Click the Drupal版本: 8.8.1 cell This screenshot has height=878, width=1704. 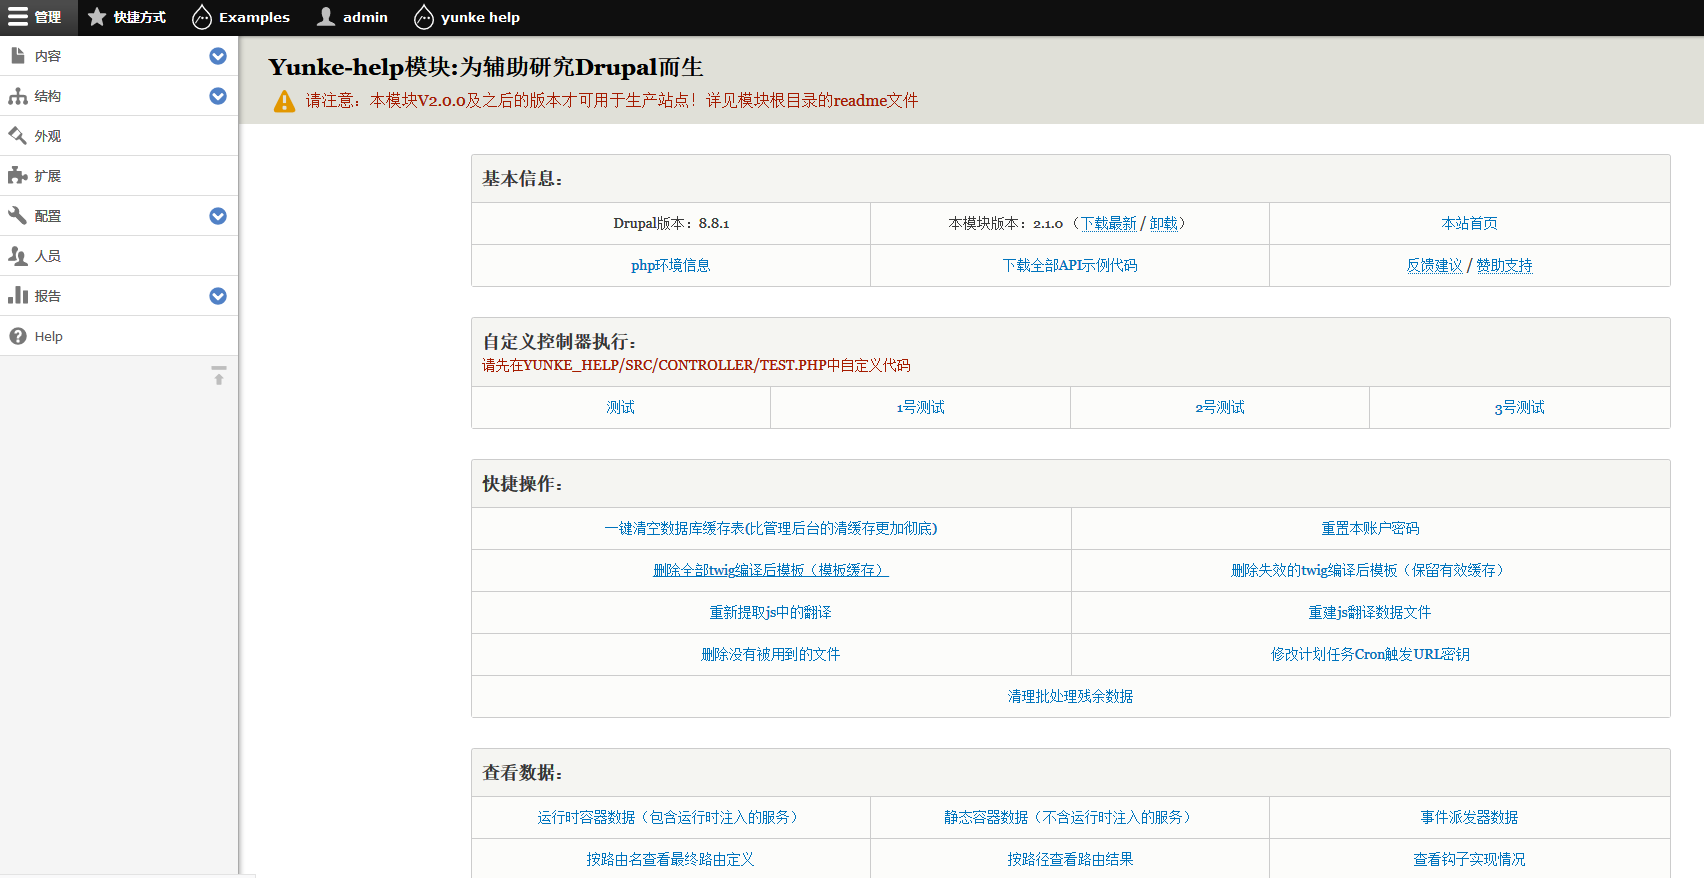(671, 223)
